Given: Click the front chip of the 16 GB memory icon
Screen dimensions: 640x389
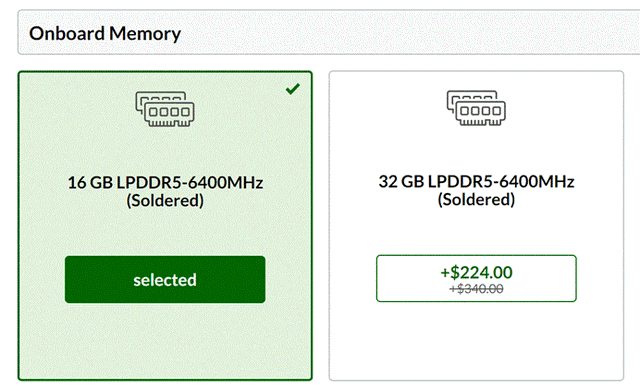Looking at the screenshot, I should 169,114.
